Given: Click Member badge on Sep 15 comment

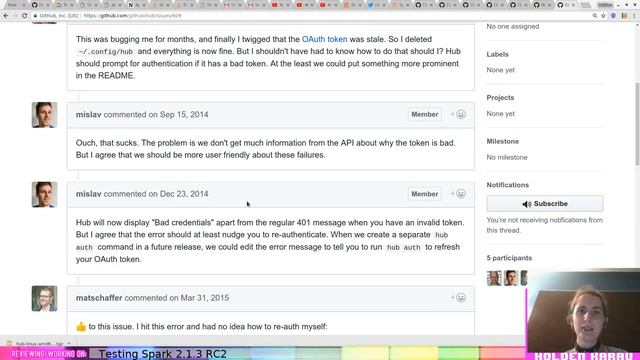Looking at the screenshot, I should [x=424, y=114].
